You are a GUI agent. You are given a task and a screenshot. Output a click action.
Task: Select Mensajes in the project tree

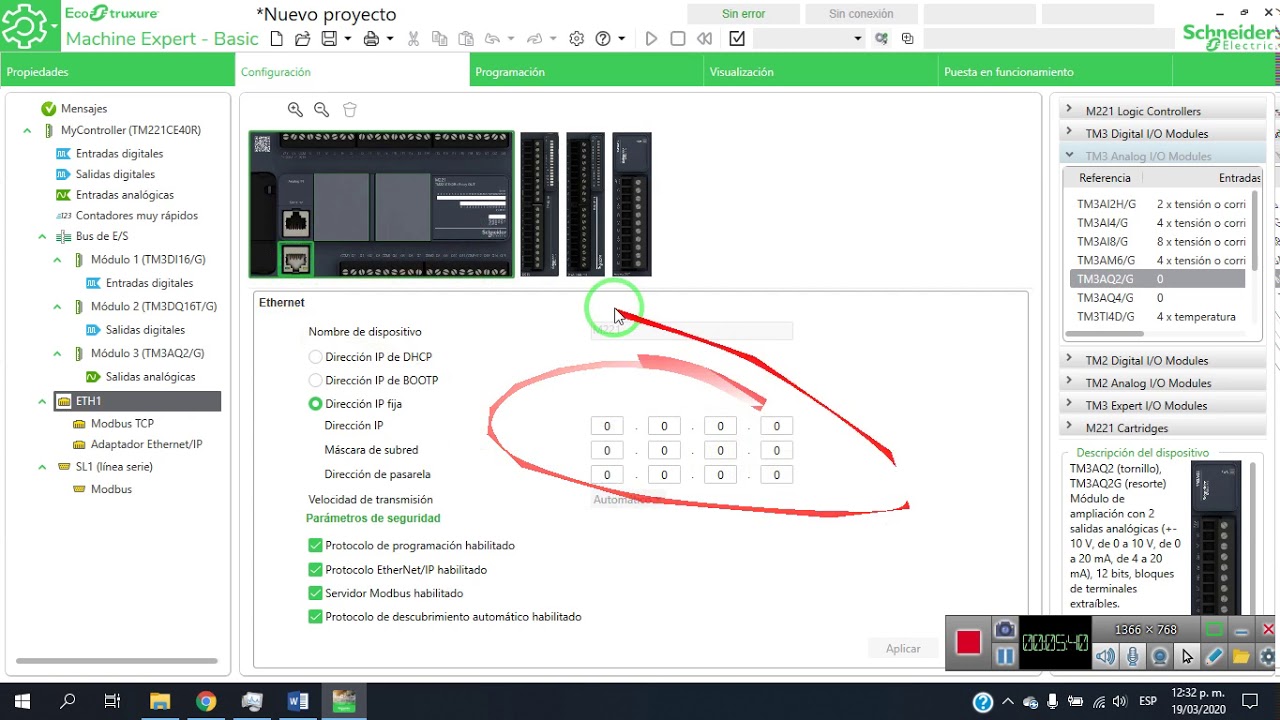pos(84,109)
